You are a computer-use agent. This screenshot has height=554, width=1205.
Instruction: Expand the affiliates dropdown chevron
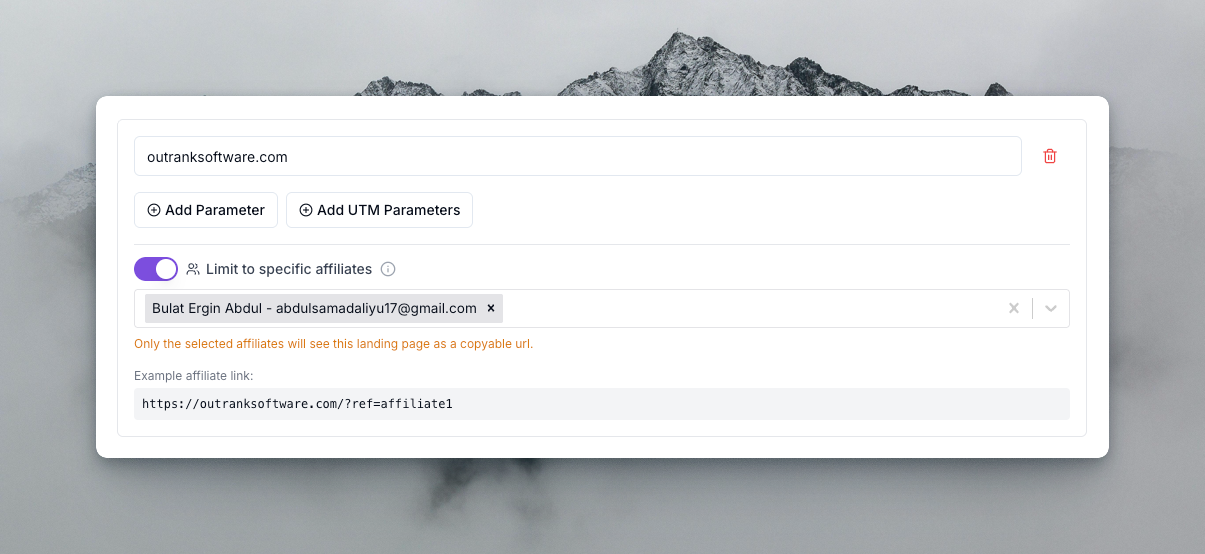(1051, 308)
